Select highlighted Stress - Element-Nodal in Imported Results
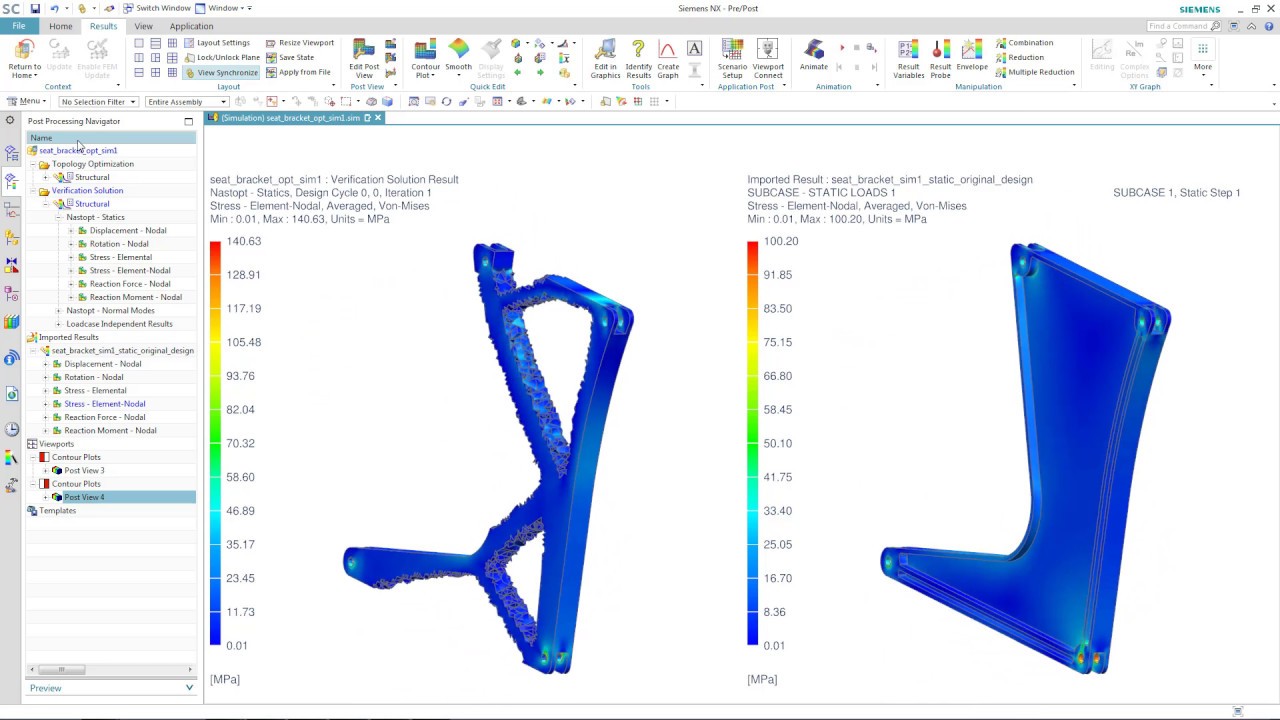1280x720 pixels. (104, 404)
